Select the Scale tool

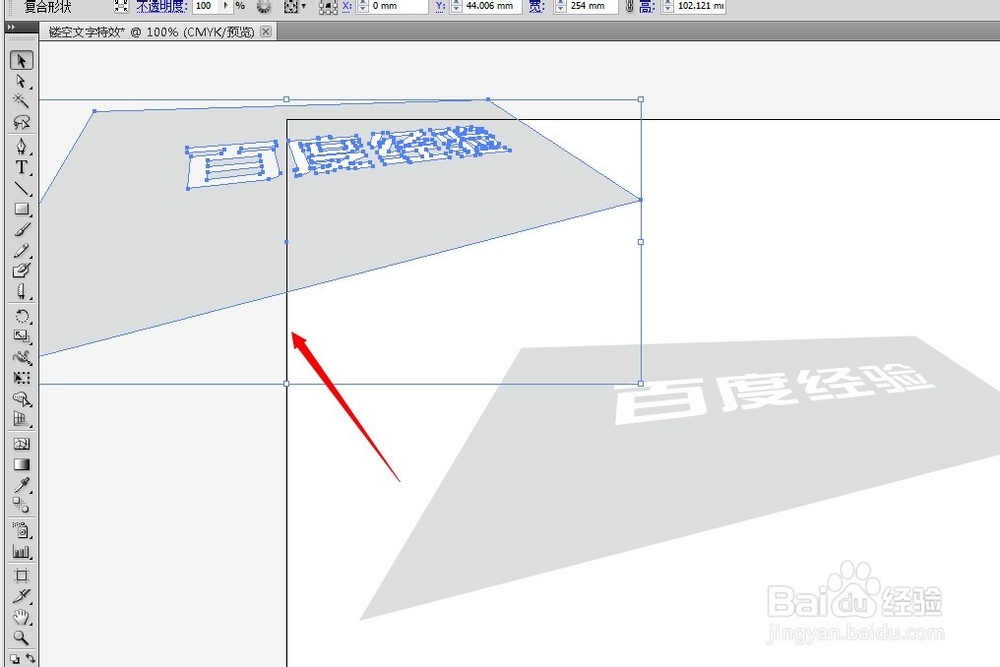22,336
